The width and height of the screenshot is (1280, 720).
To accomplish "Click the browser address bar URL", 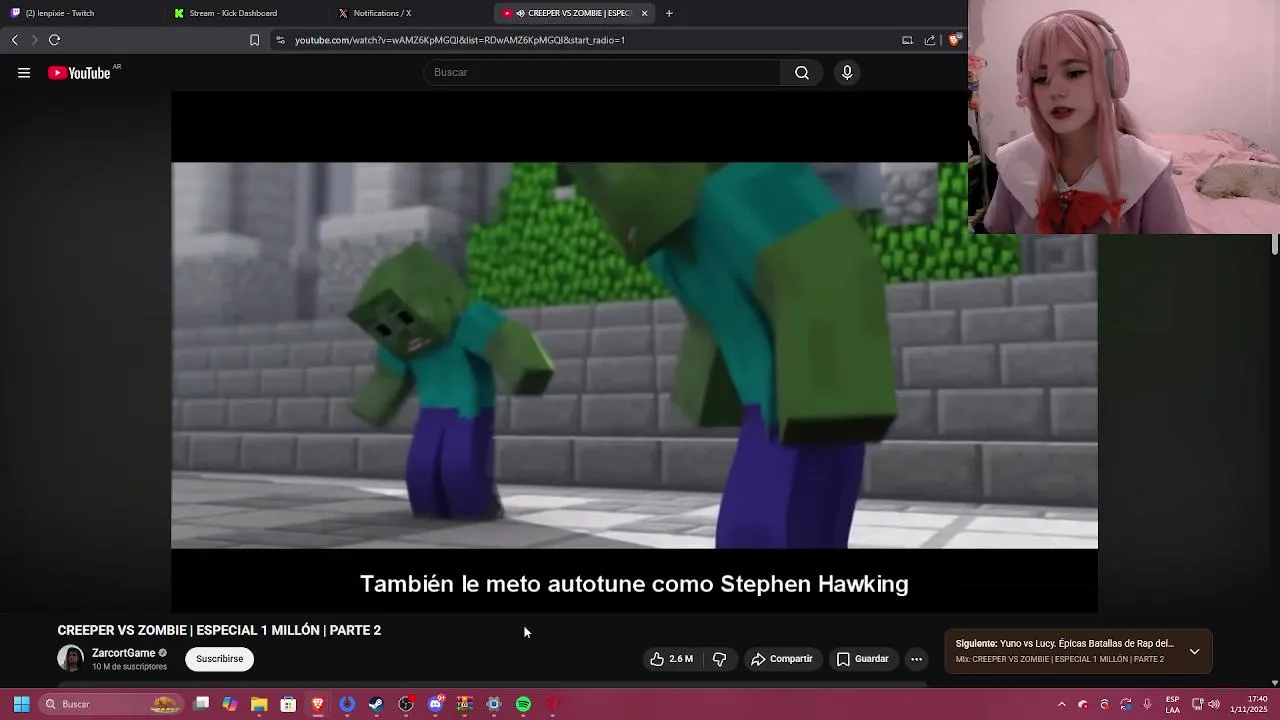I will pos(460,40).
